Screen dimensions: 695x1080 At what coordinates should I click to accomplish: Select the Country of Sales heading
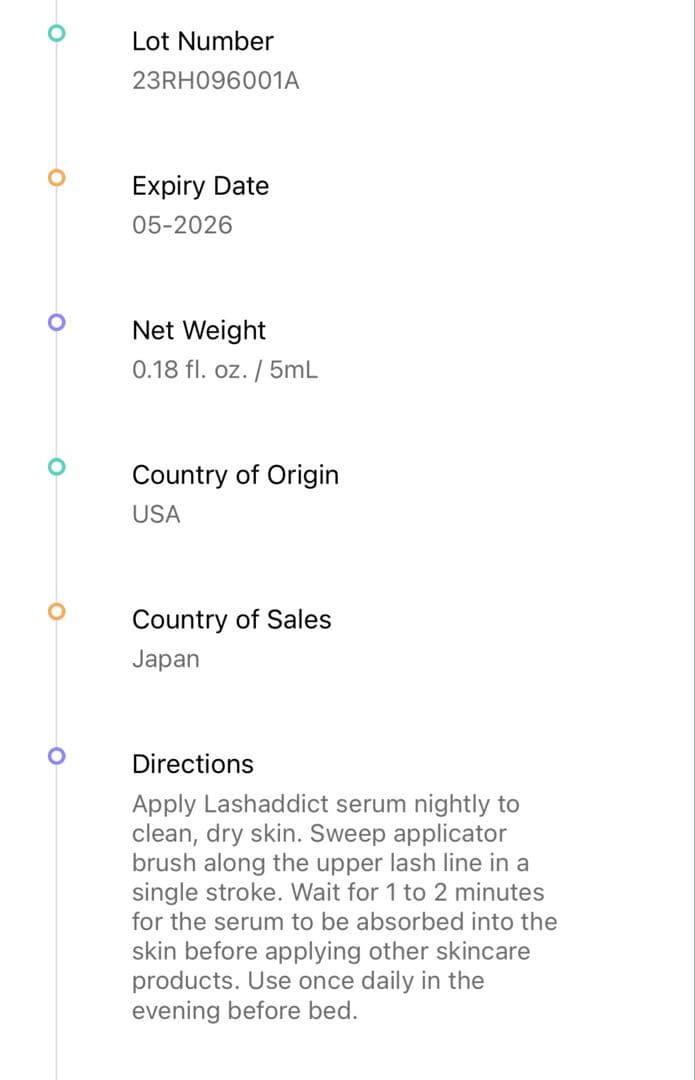click(x=231, y=620)
